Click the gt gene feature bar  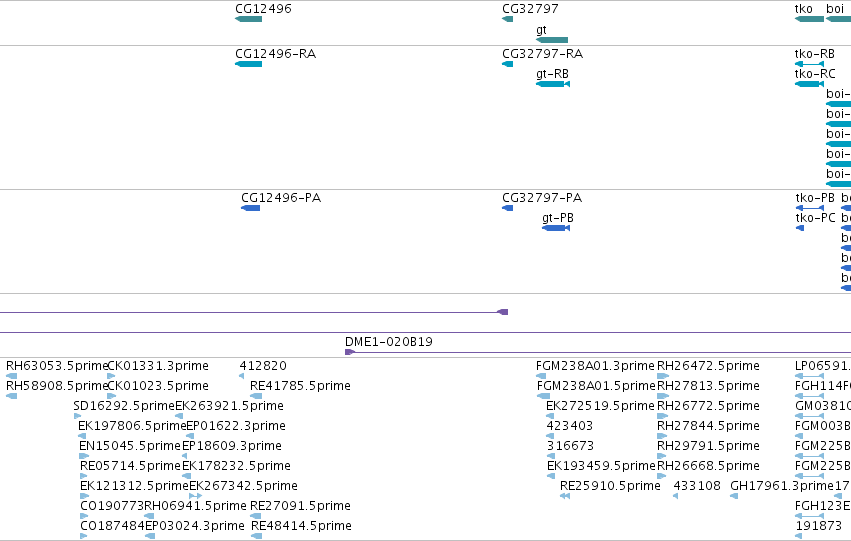pyautogui.click(x=552, y=40)
